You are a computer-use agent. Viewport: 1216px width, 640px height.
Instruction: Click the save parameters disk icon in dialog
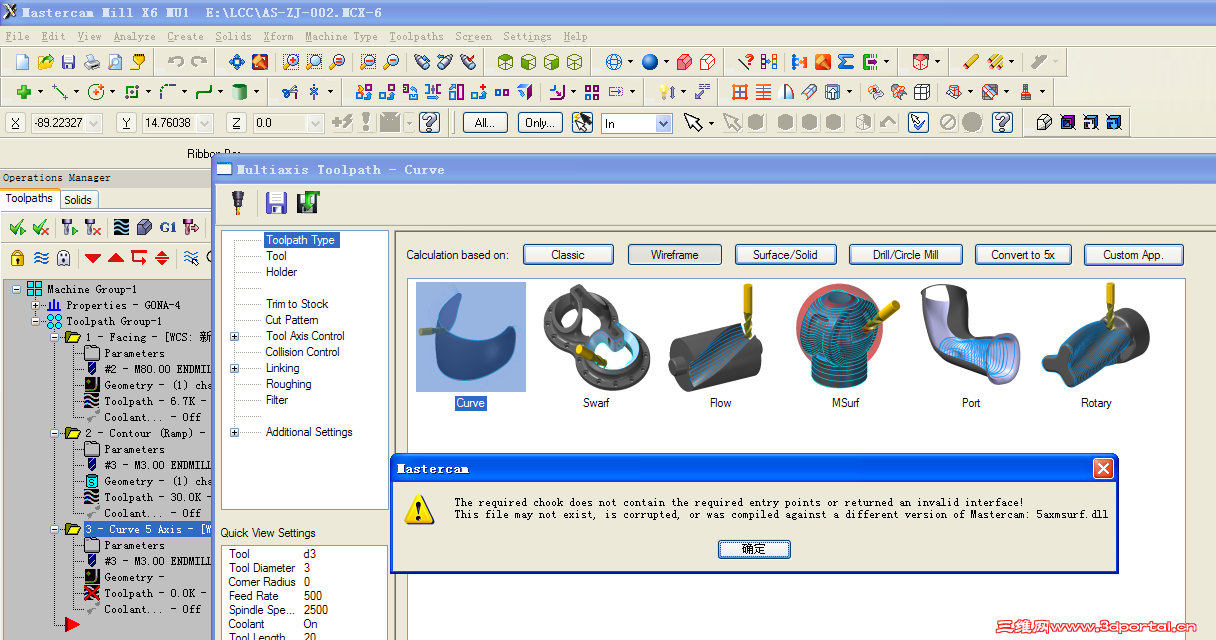[x=277, y=203]
